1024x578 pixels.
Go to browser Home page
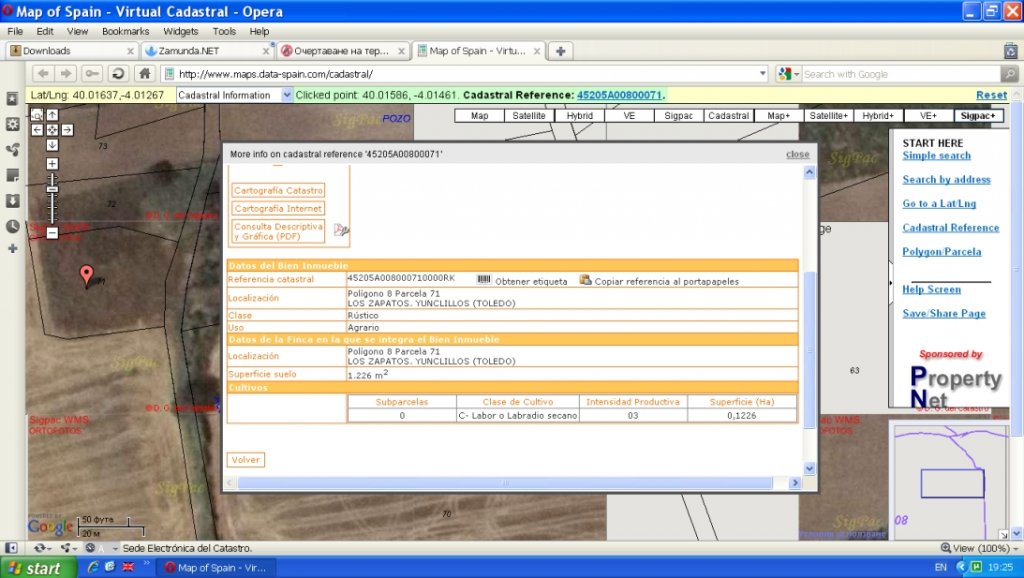coord(144,73)
